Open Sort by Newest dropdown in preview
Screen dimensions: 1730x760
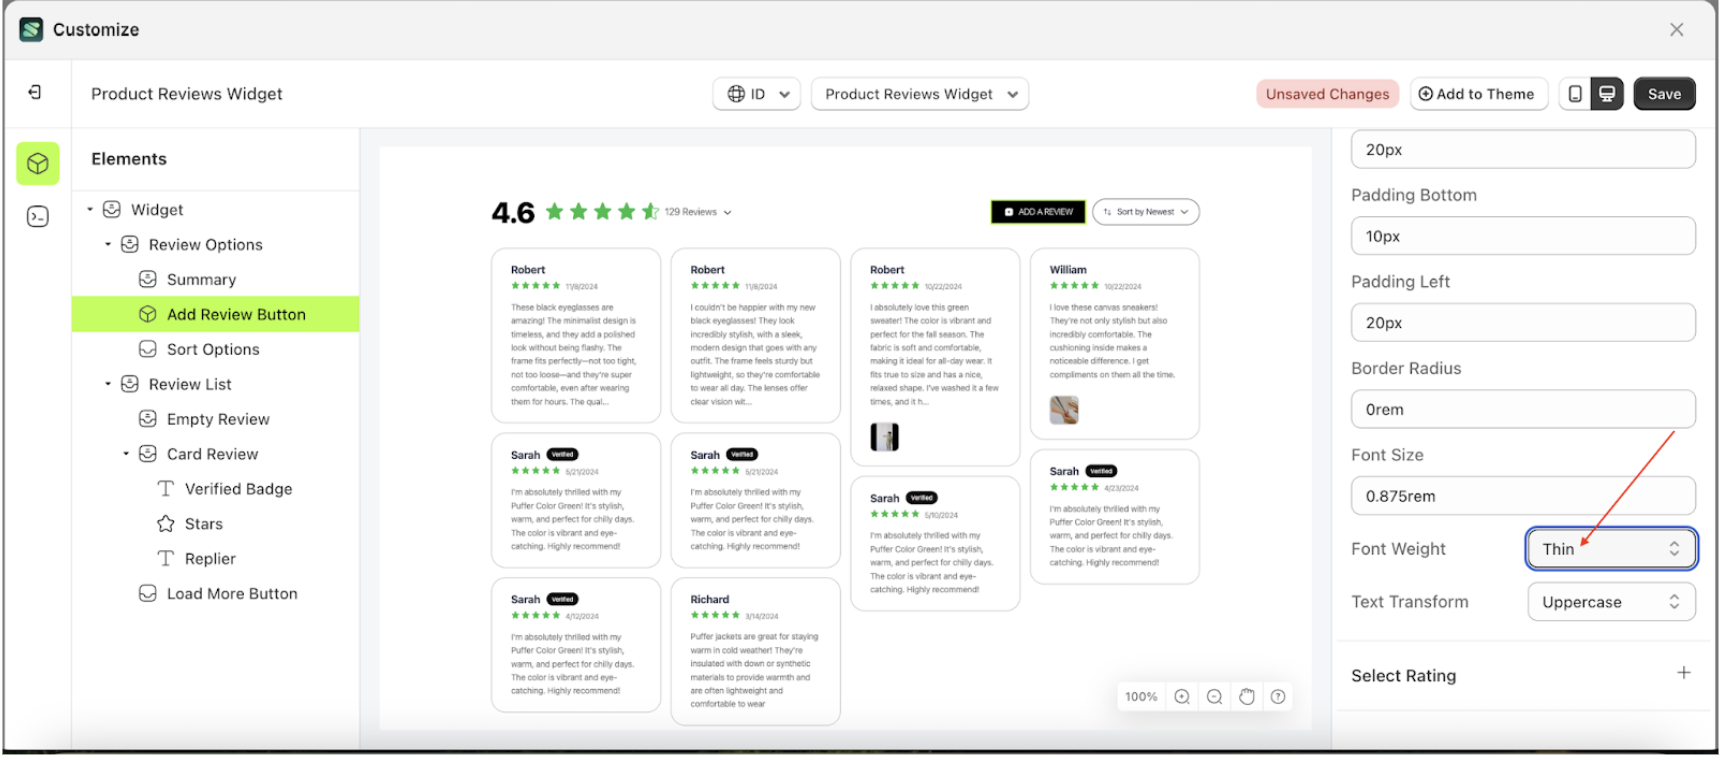click(x=1146, y=212)
